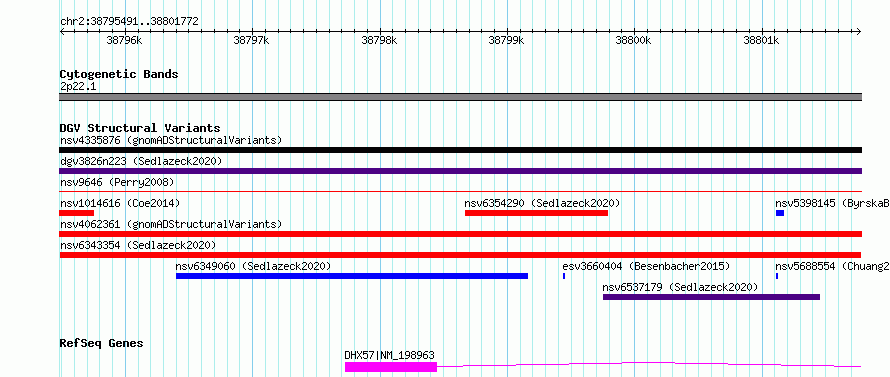Click the tiny nsv5688554 blue marker

[776, 276]
